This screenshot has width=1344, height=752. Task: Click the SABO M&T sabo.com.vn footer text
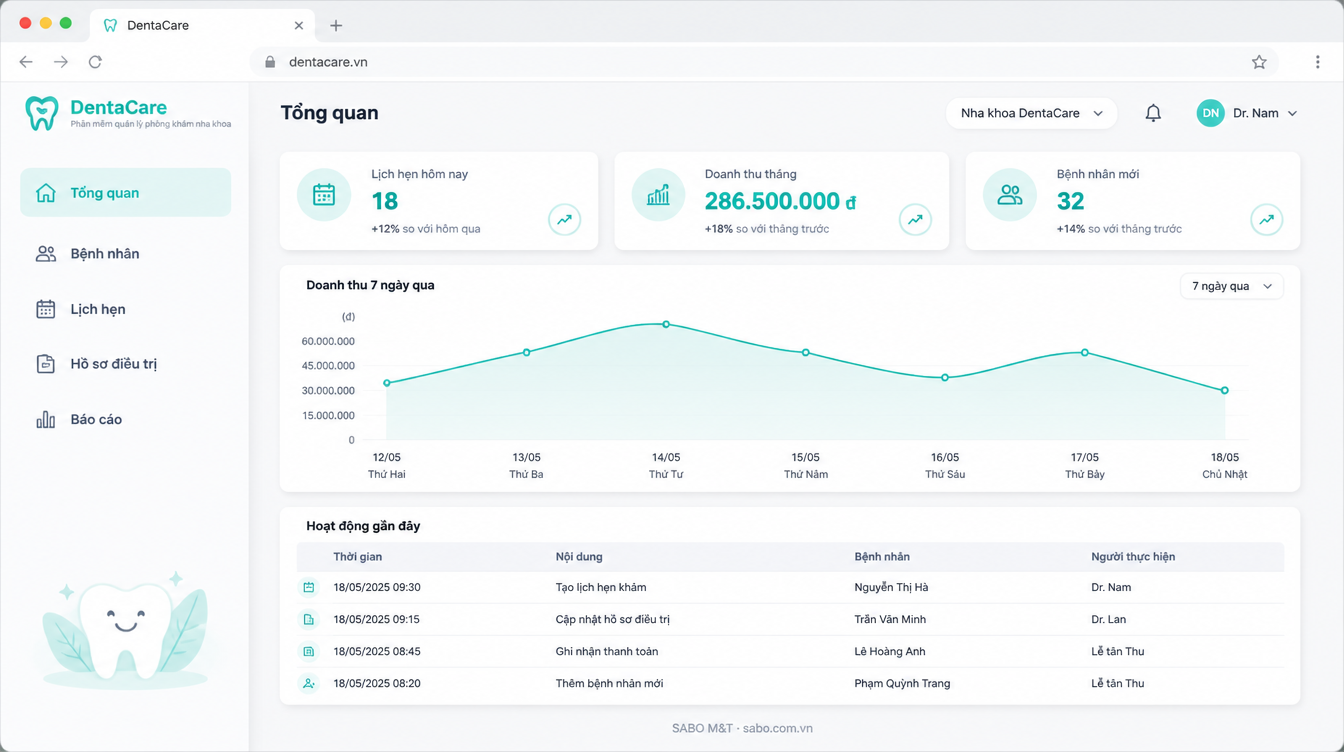point(742,729)
